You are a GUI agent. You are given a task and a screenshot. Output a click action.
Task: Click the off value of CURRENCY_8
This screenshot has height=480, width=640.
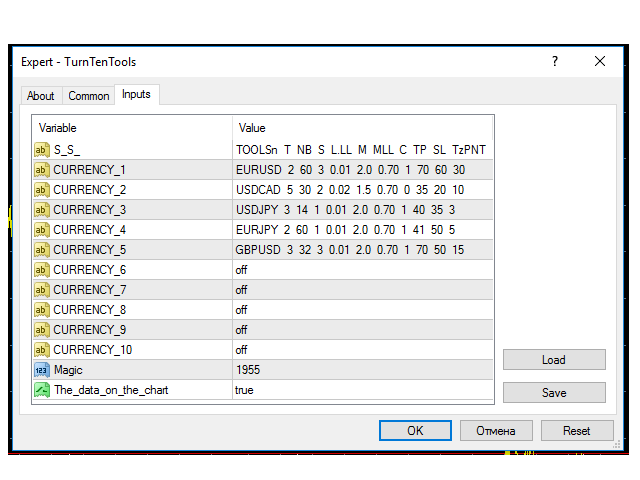tap(241, 310)
